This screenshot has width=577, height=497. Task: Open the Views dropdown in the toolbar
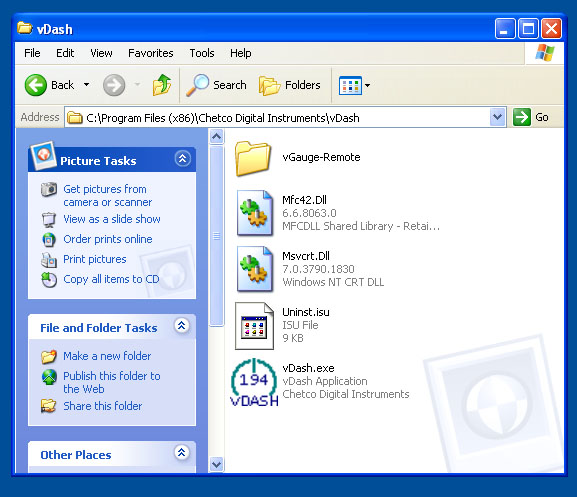tap(354, 85)
